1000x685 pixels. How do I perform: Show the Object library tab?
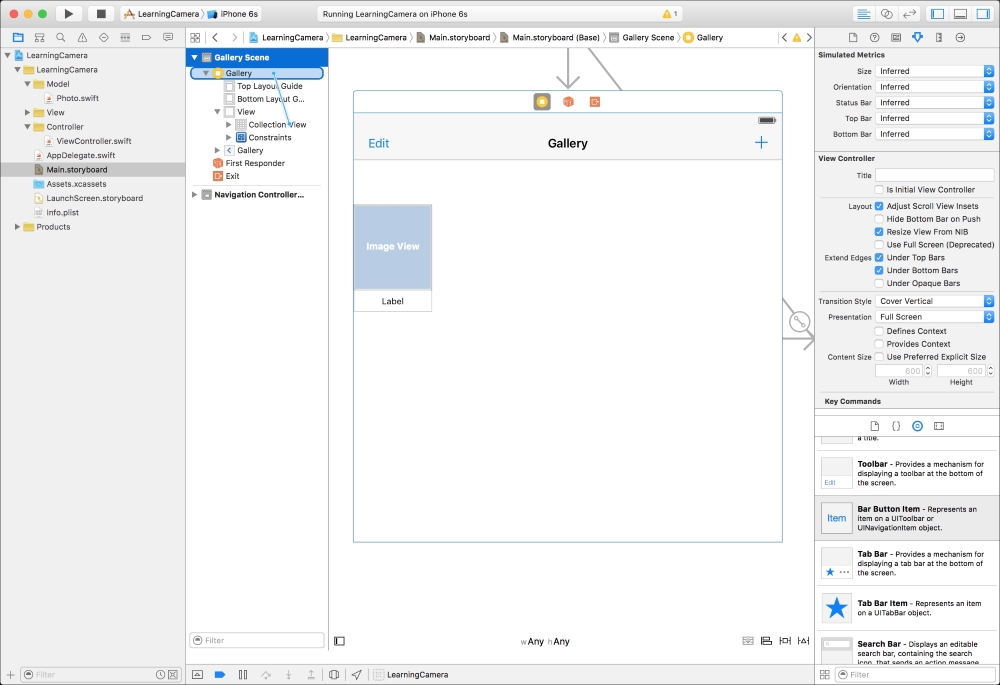(x=917, y=426)
